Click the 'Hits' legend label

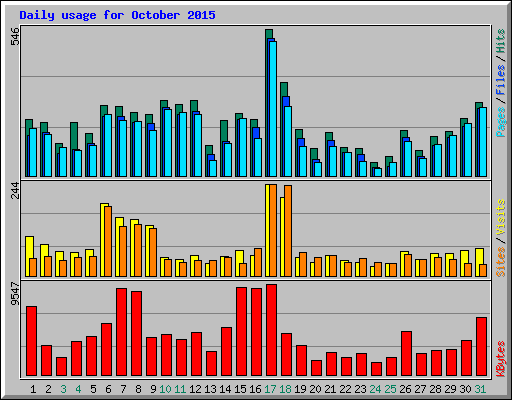[500, 41]
